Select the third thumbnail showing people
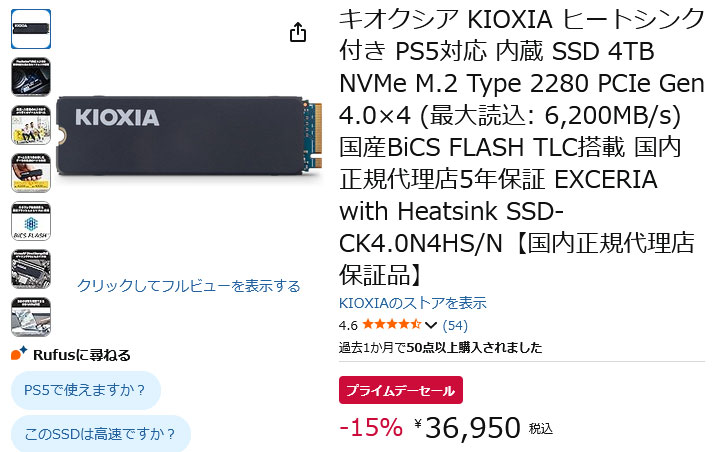This screenshot has width=724, height=452. (31, 125)
